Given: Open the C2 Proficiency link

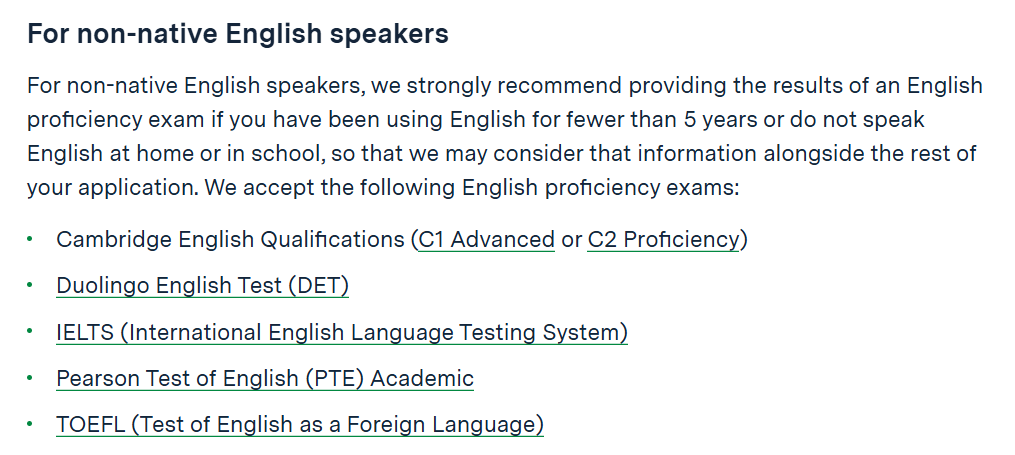Looking at the screenshot, I should click(x=663, y=239).
